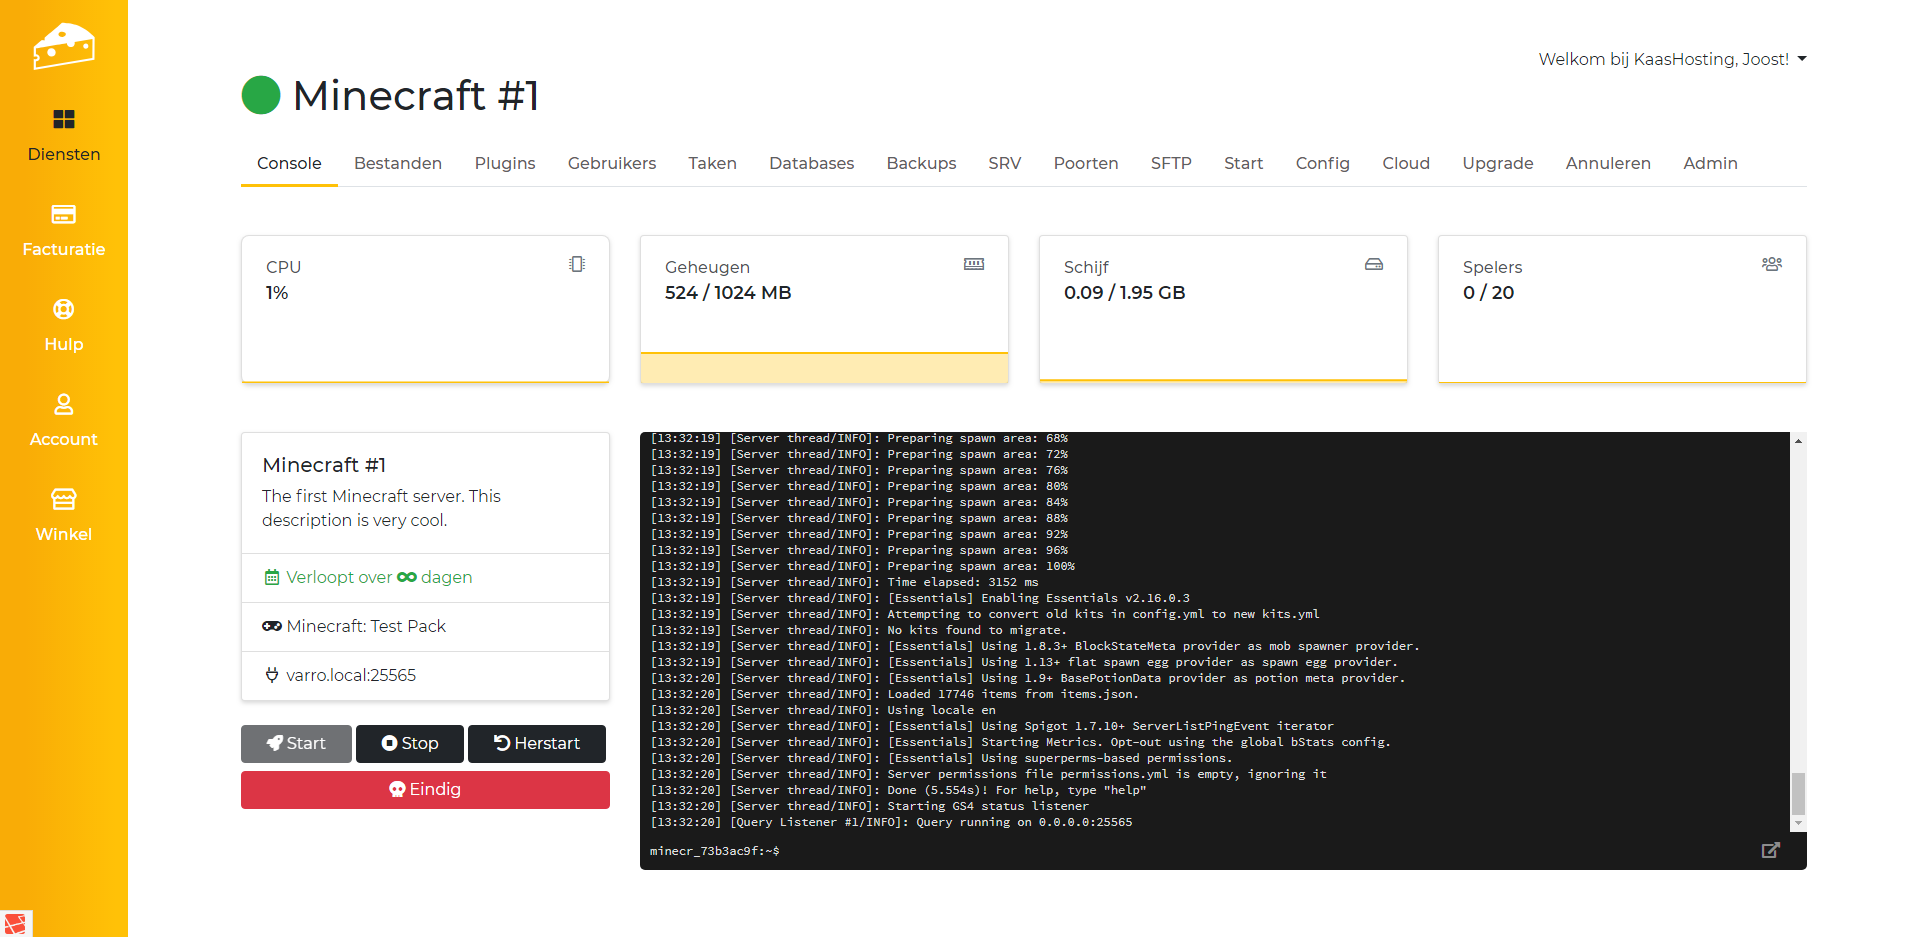1920x937 pixels.
Task: Expand the Welkom bij KaasHosting user dropdown
Action: tap(1672, 59)
